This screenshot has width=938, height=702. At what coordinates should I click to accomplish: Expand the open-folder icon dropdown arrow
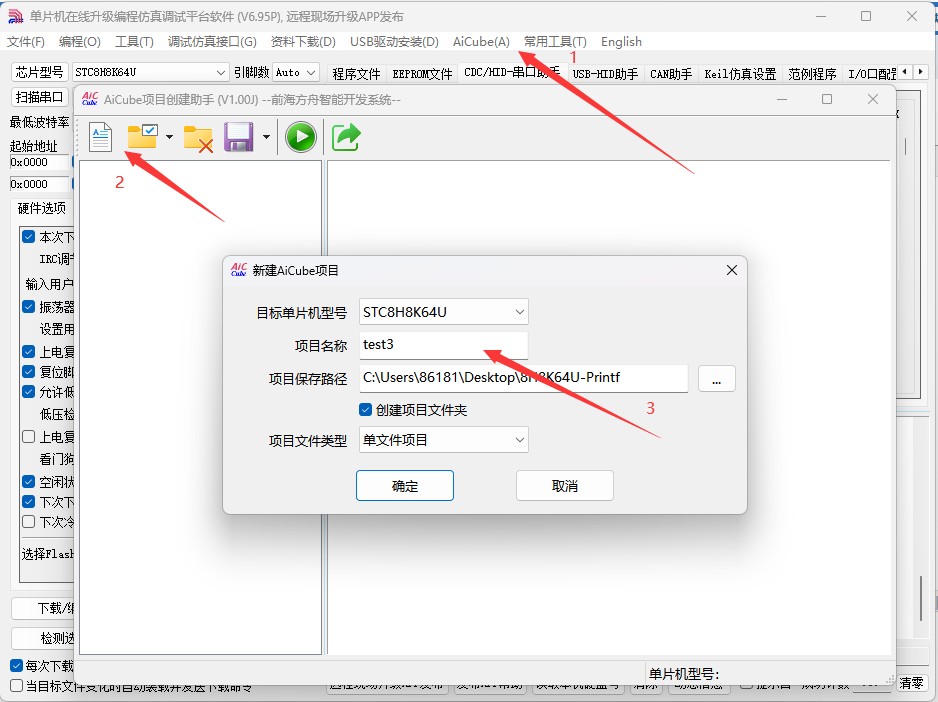[169, 137]
